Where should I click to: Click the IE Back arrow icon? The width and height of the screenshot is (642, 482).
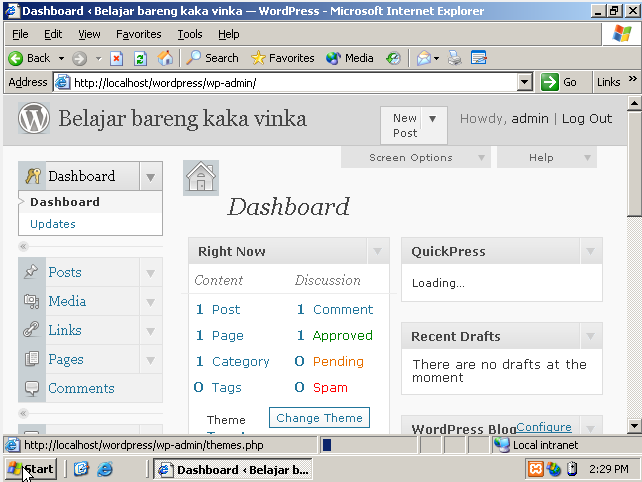tap(16, 59)
